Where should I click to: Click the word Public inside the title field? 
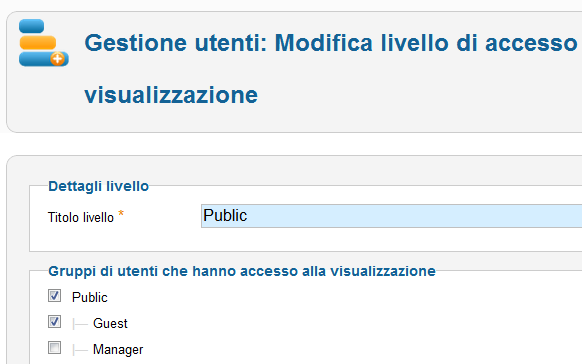point(225,216)
